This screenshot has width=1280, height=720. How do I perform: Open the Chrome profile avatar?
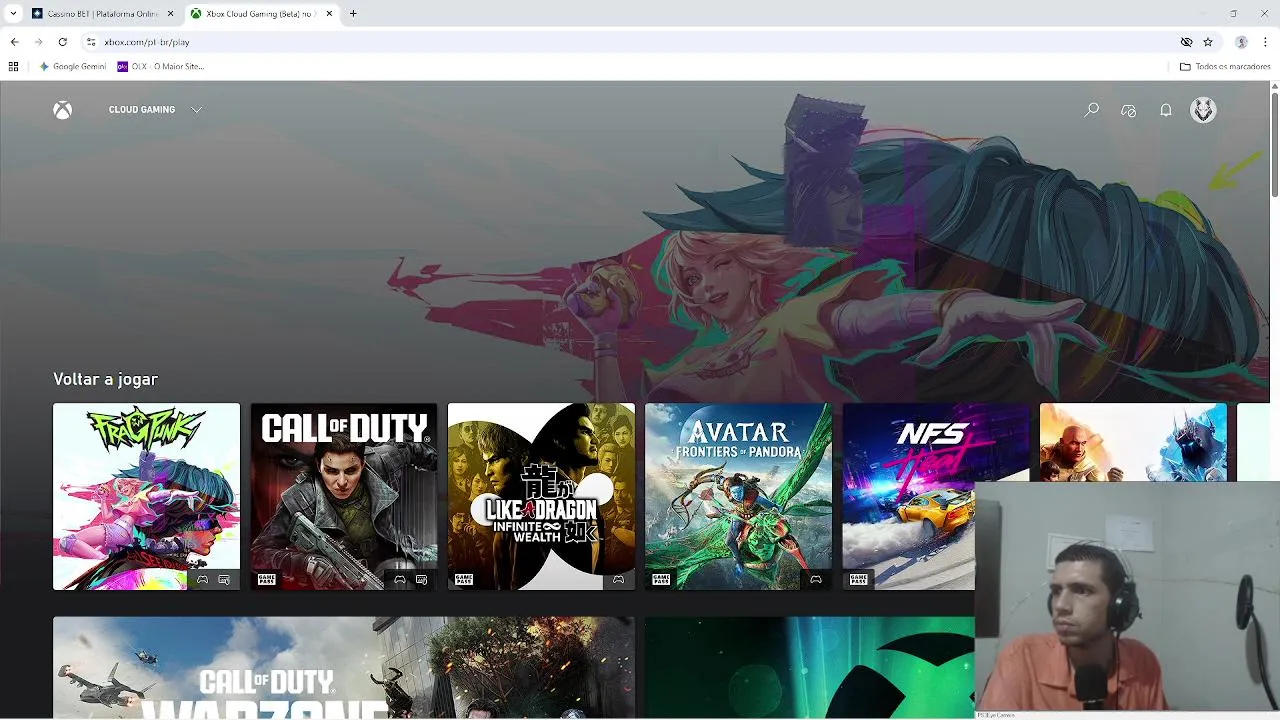[x=1241, y=42]
